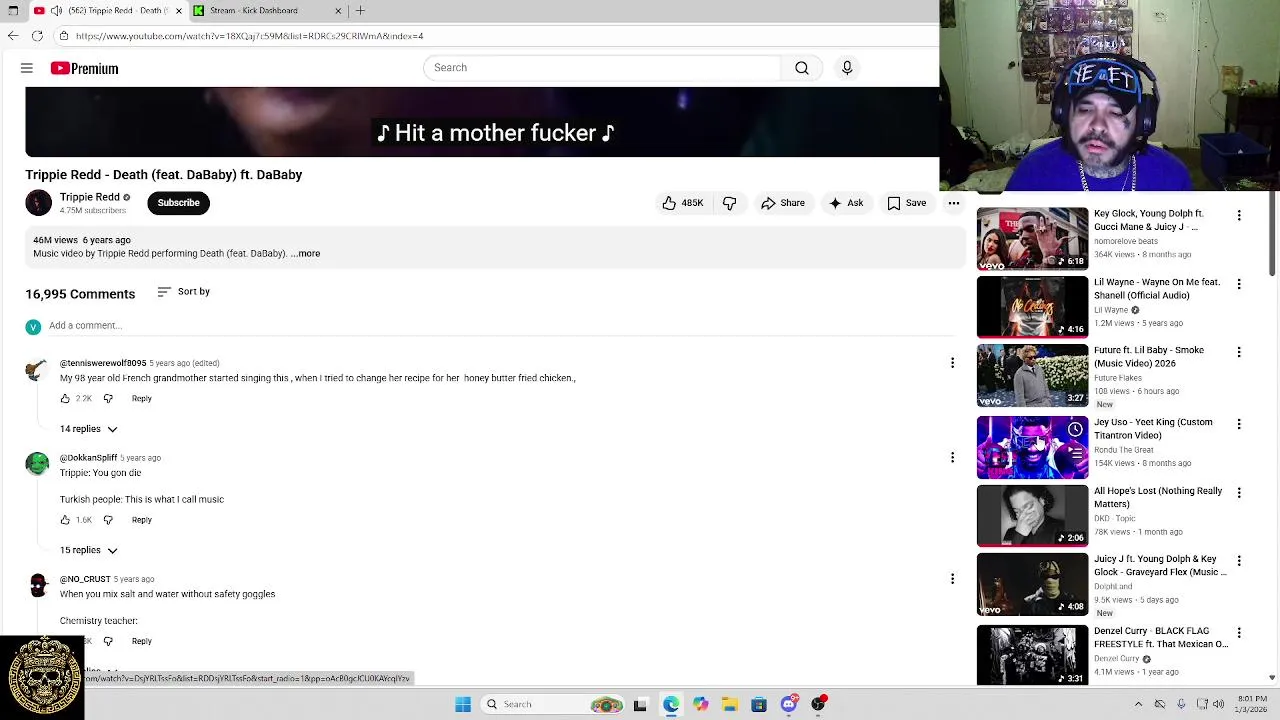Open the YouTube guide hamburger menu

pyautogui.click(x=27, y=68)
